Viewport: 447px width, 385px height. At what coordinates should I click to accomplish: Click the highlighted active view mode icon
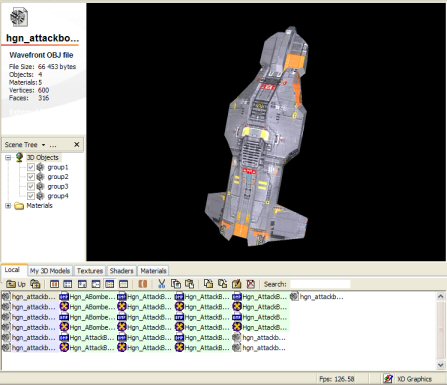pyautogui.click(x=110, y=284)
